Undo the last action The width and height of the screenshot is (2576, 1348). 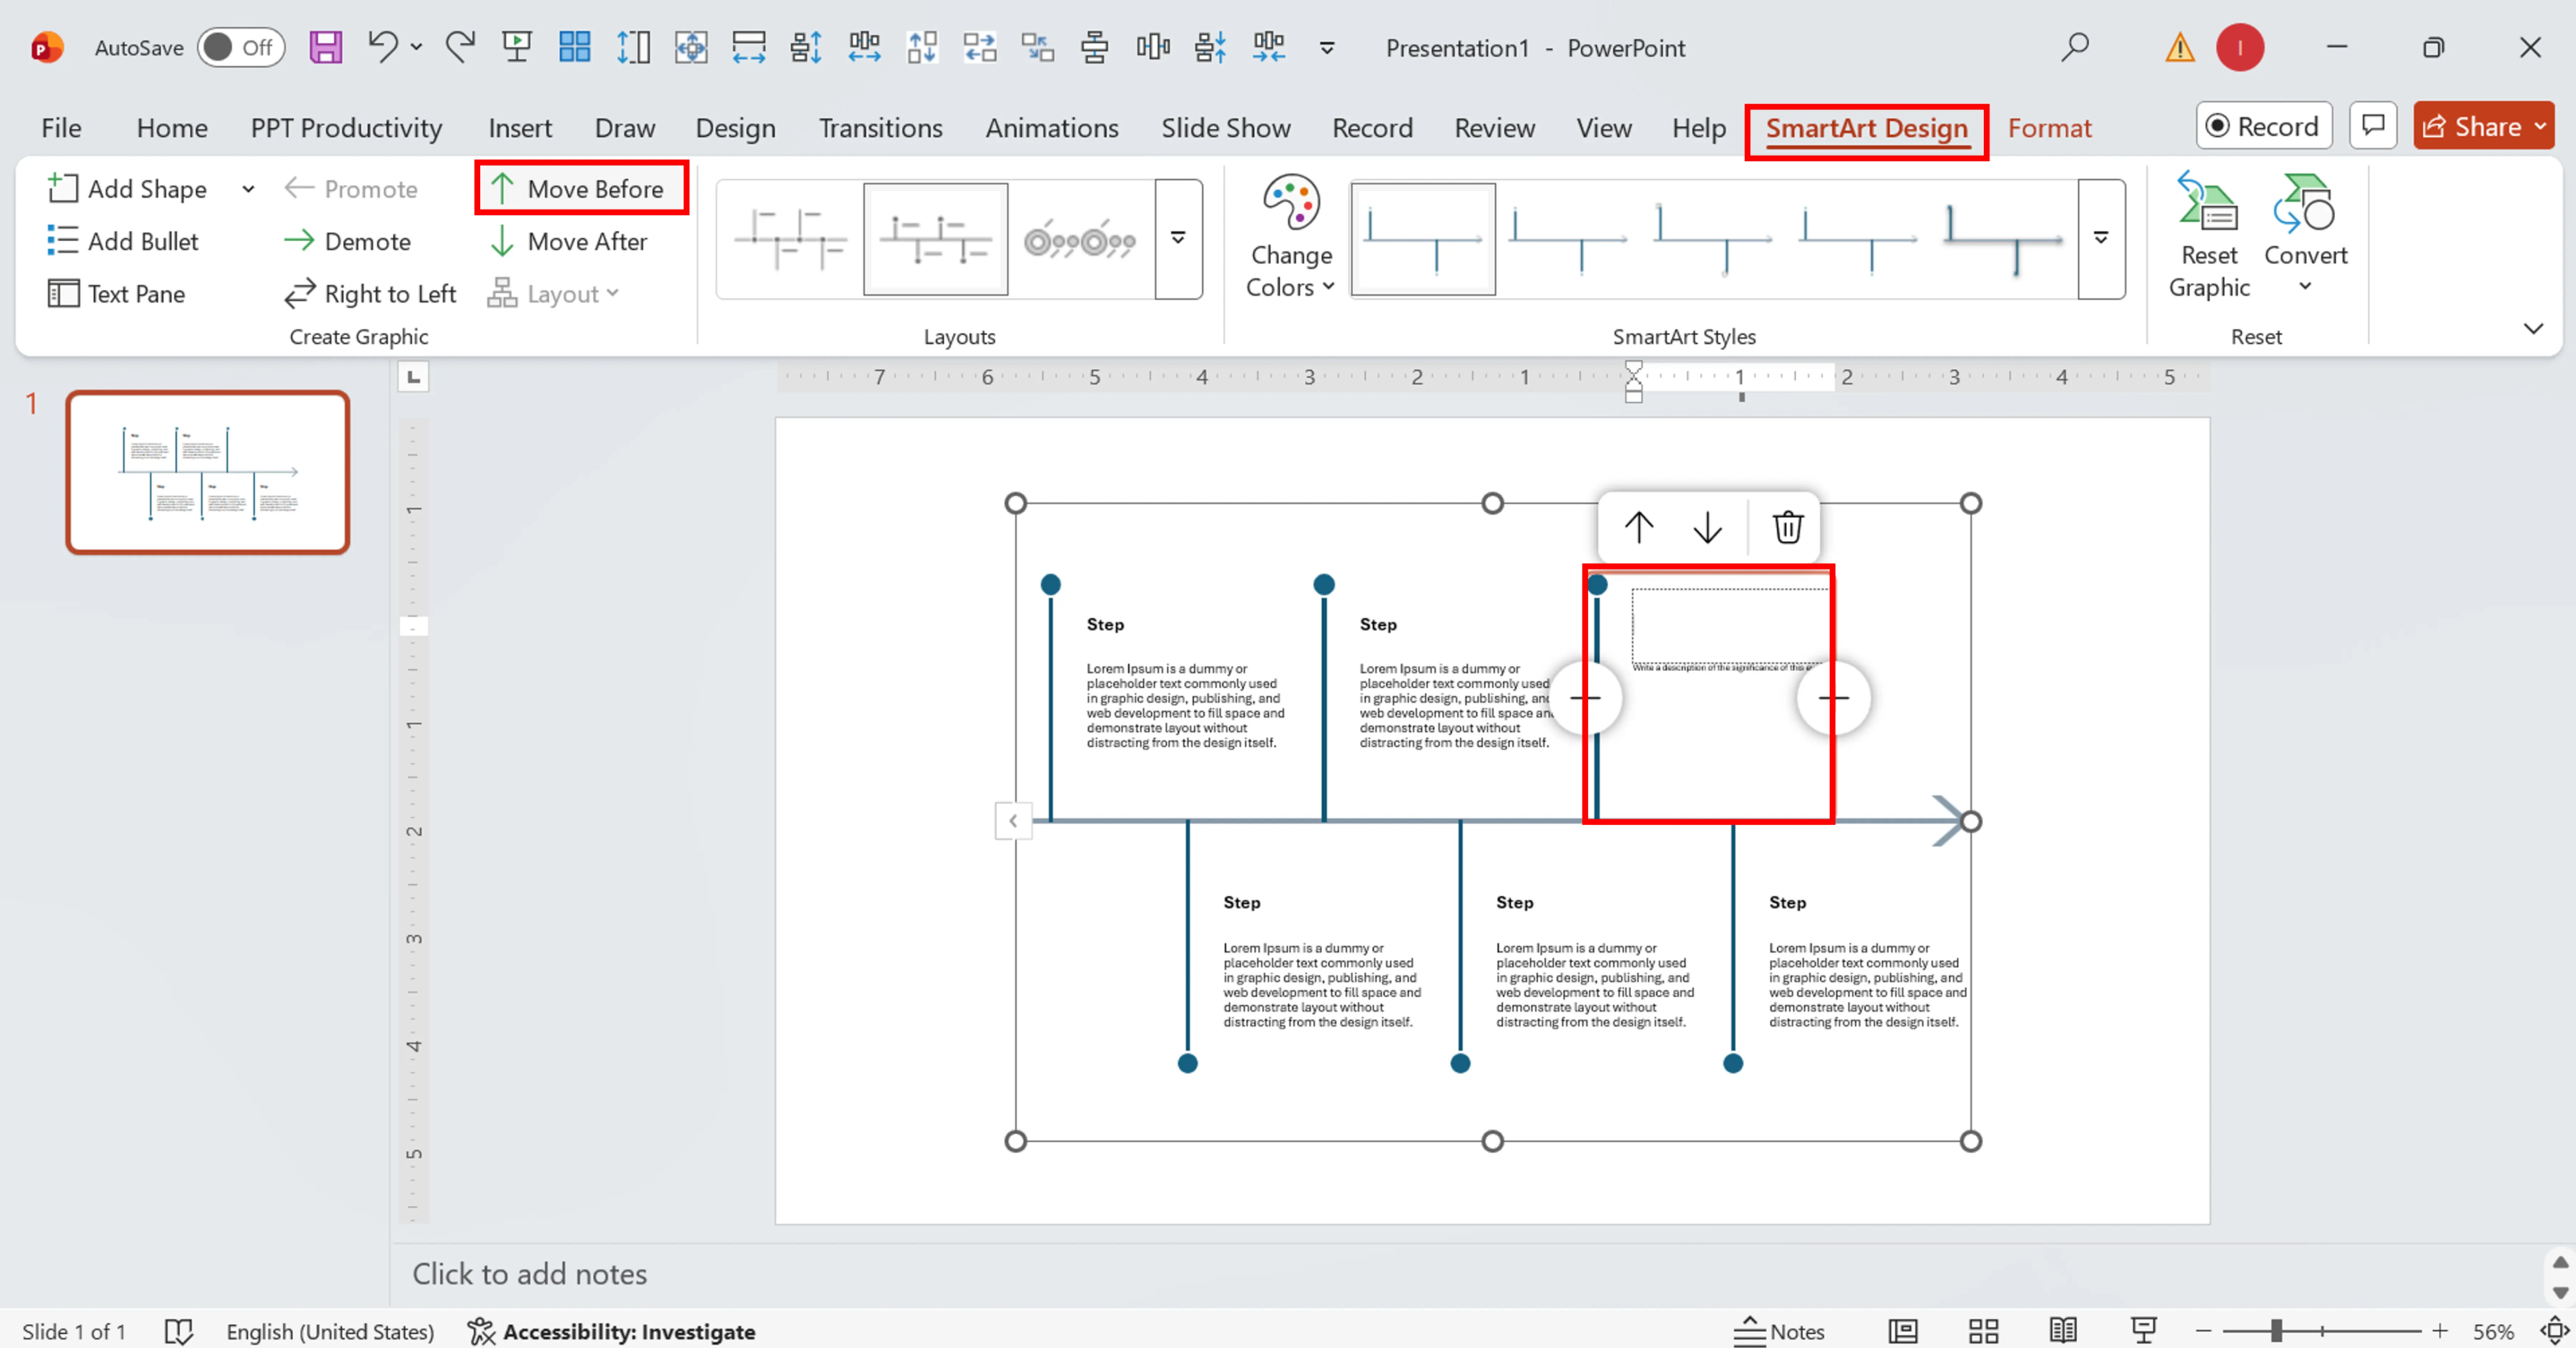(382, 47)
